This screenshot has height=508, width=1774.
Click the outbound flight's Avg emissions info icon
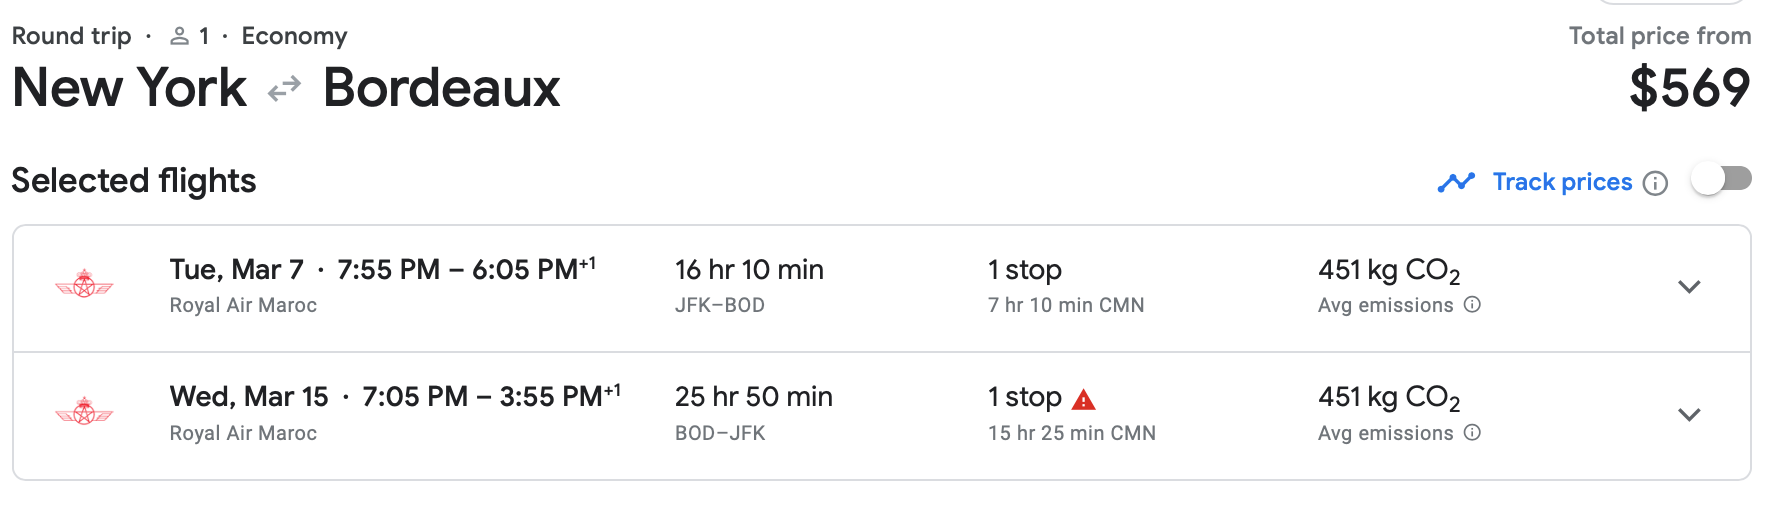[1472, 305]
